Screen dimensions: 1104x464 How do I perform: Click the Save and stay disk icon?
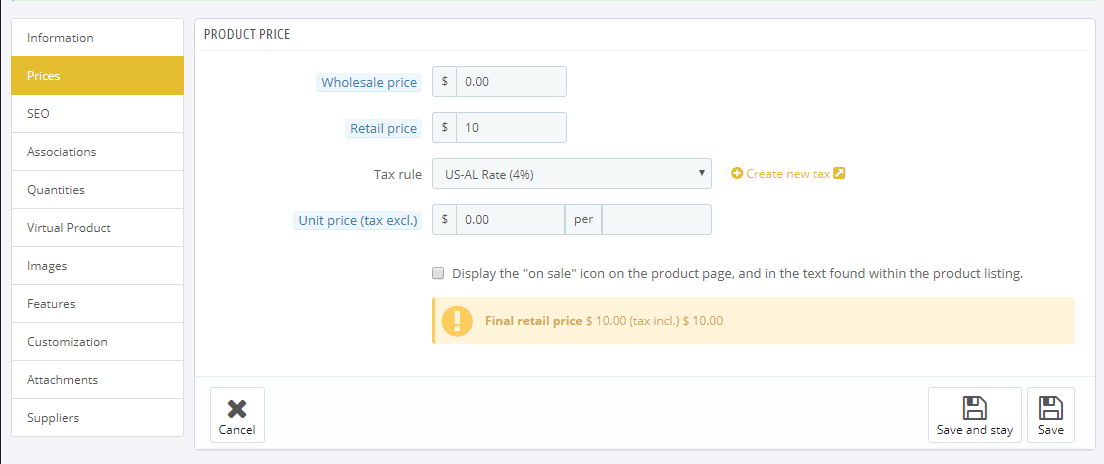pos(974,408)
